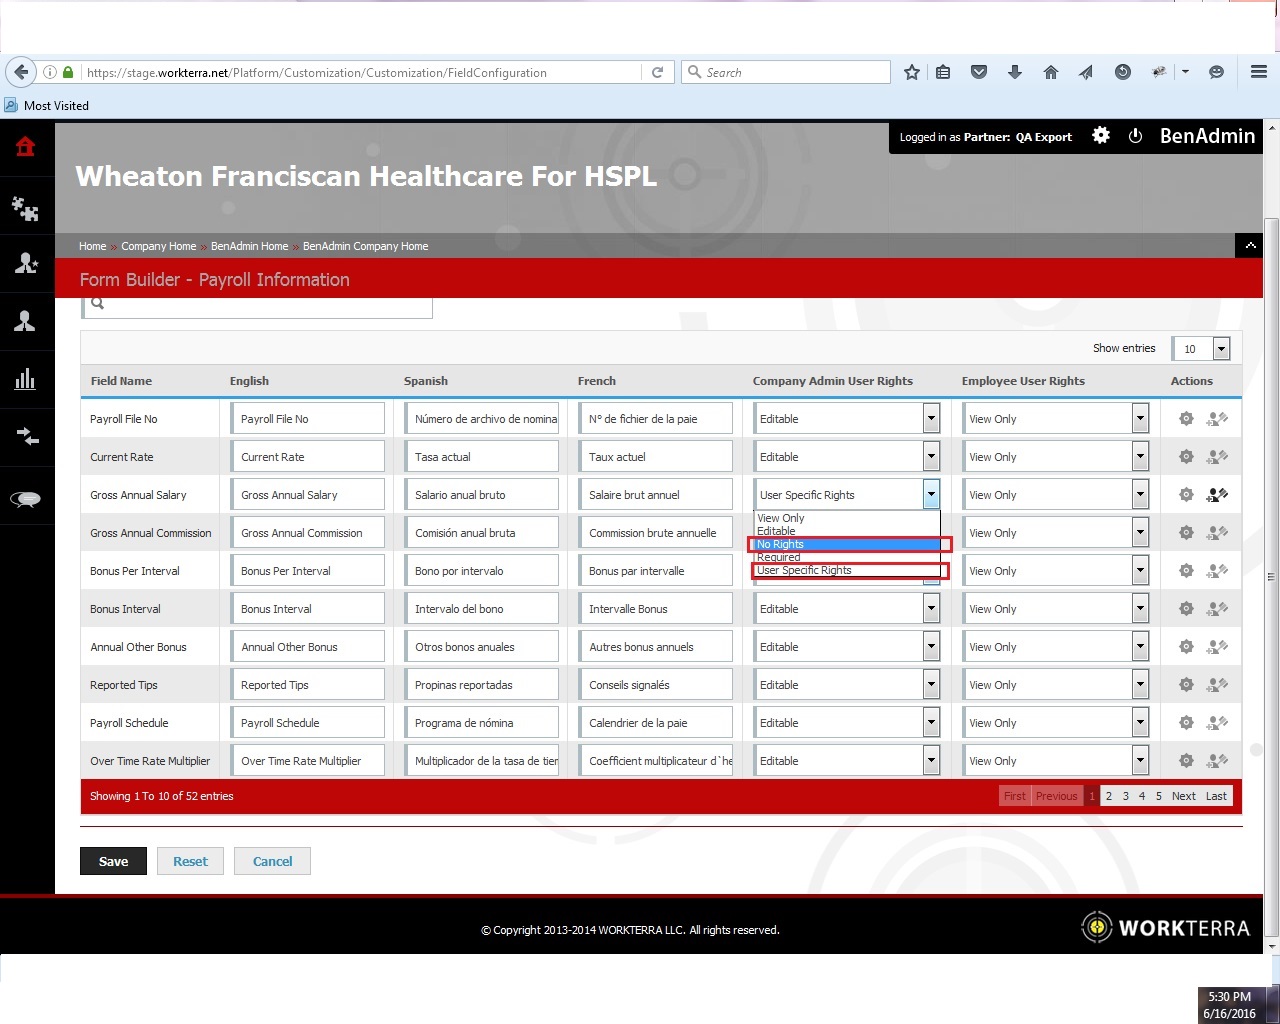Click the bookmark star icon in browser toolbar
The image size is (1280, 1024).
point(911,72)
